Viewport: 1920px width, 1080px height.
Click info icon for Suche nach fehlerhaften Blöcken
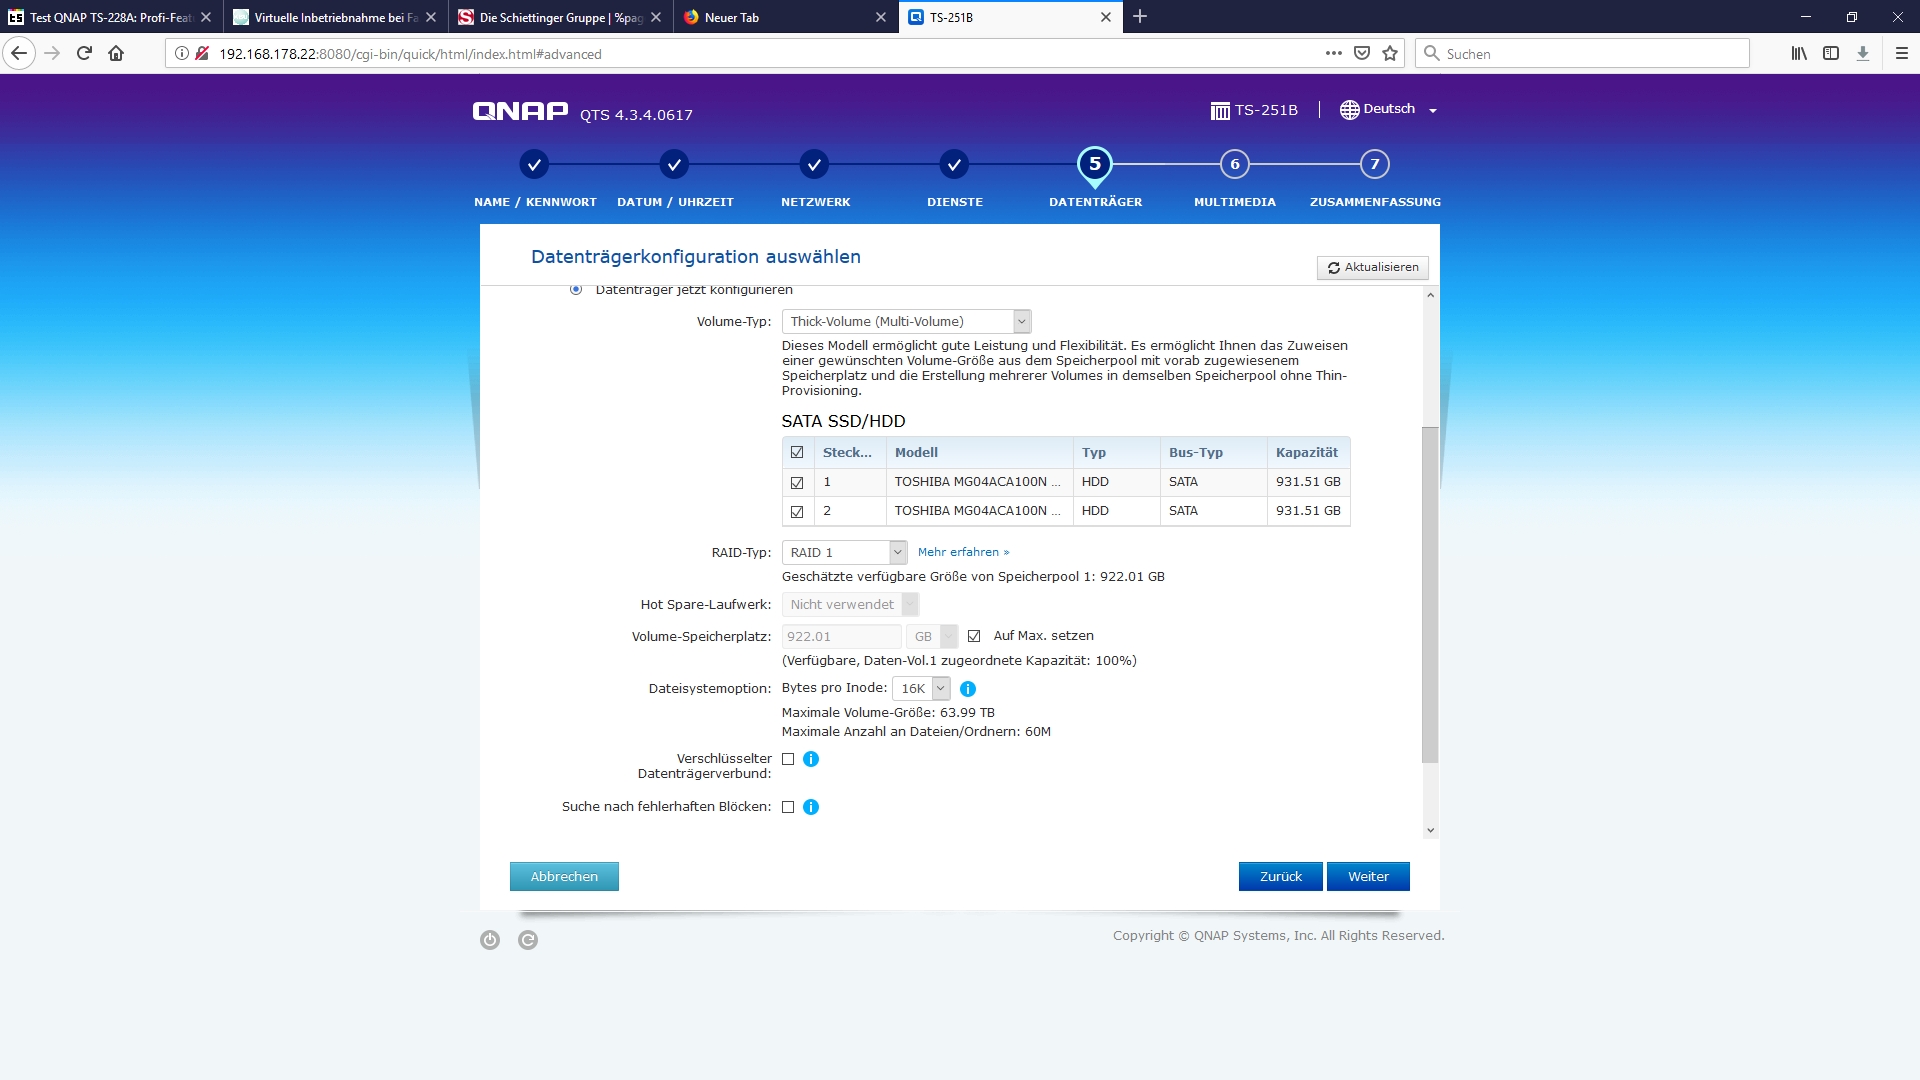(811, 807)
